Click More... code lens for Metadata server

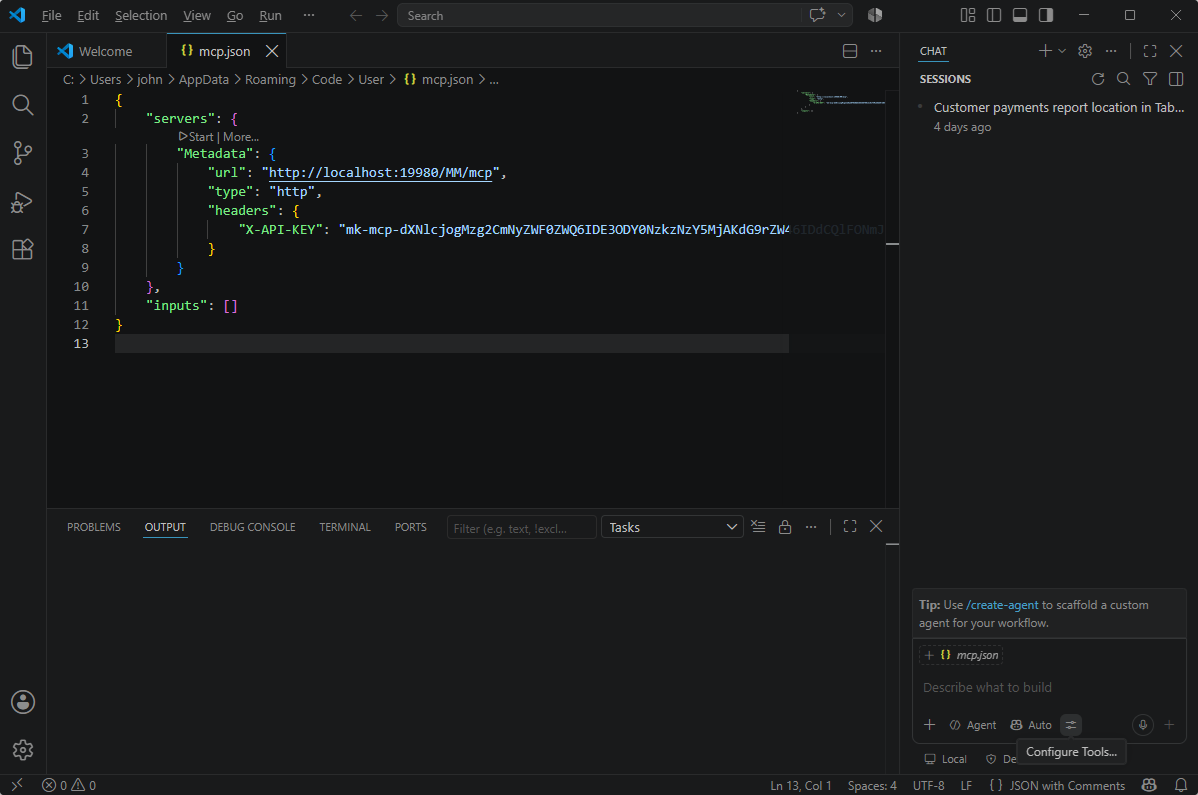[x=241, y=137]
